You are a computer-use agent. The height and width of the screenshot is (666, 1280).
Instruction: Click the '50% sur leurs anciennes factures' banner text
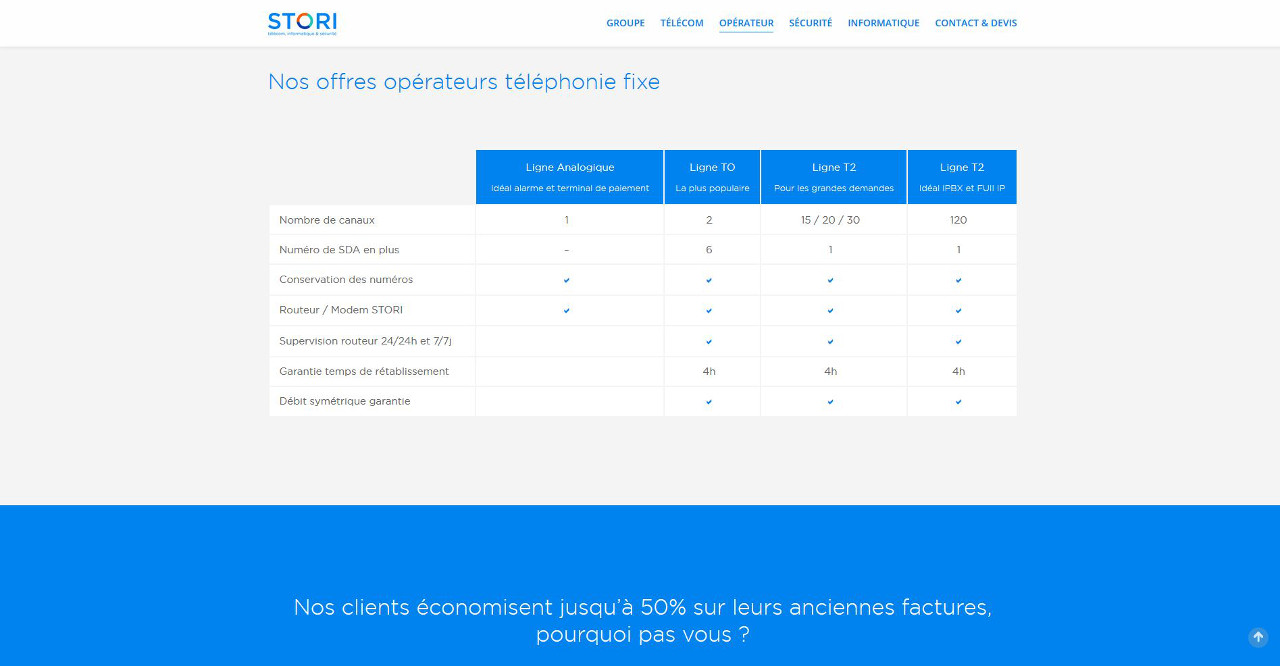(642, 608)
